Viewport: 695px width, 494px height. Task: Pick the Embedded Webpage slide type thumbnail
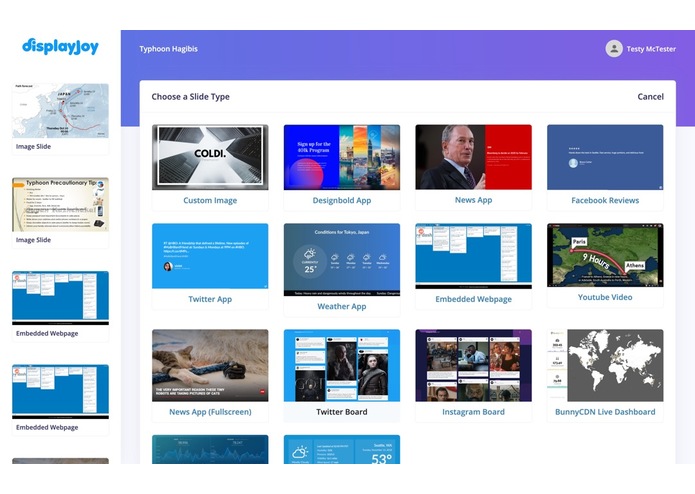pyautogui.click(x=473, y=256)
